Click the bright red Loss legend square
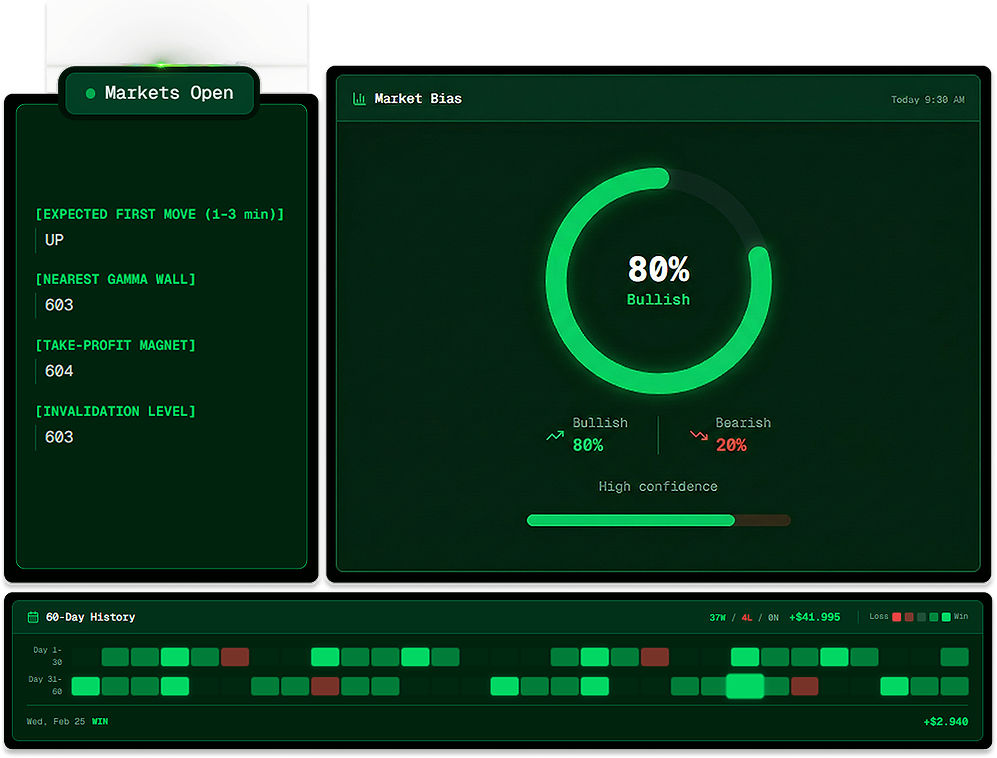 pyautogui.click(x=897, y=617)
